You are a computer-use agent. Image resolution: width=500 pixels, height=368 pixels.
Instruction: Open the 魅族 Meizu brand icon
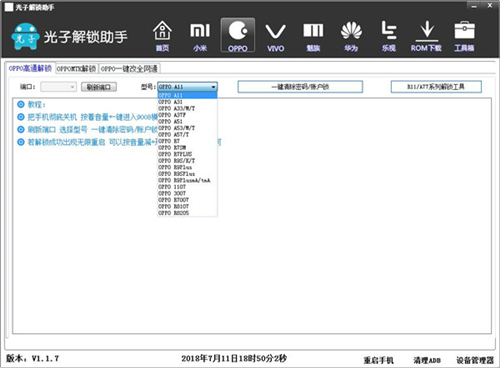point(313,36)
